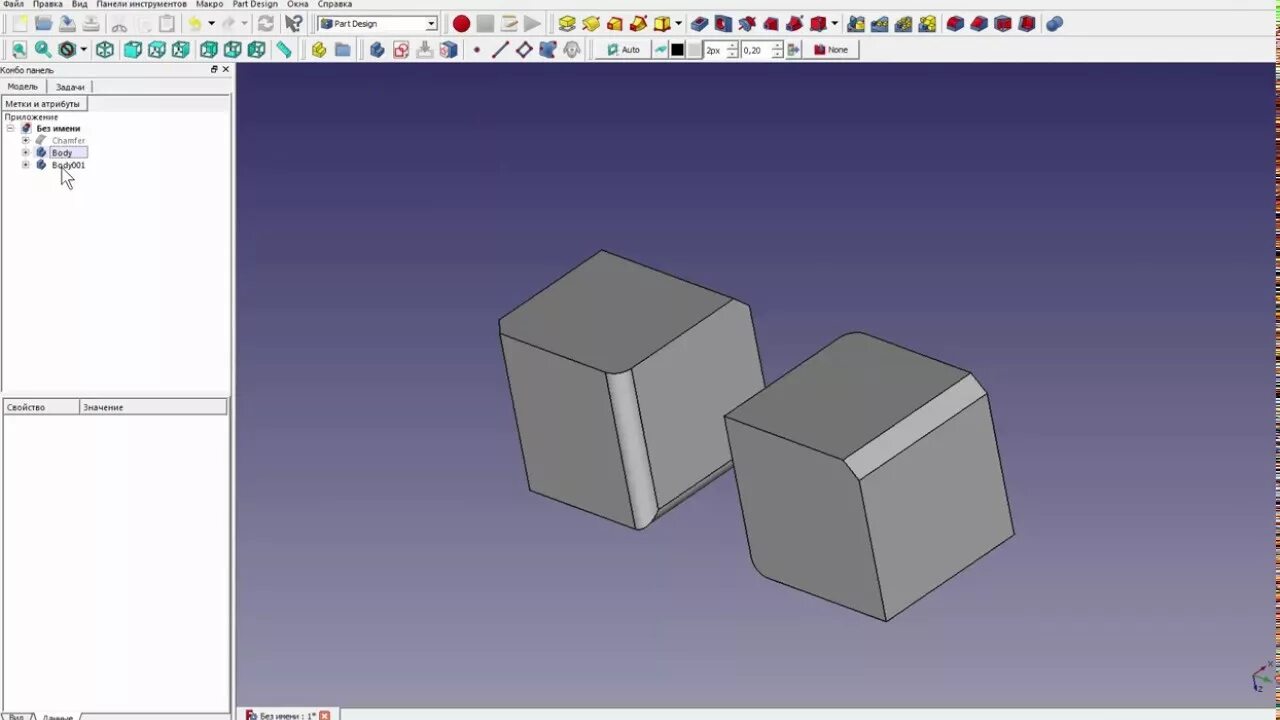Select the Boolean operation tool
The width and height of the screenshot is (1280, 720).
click(x=1054, y=23)
